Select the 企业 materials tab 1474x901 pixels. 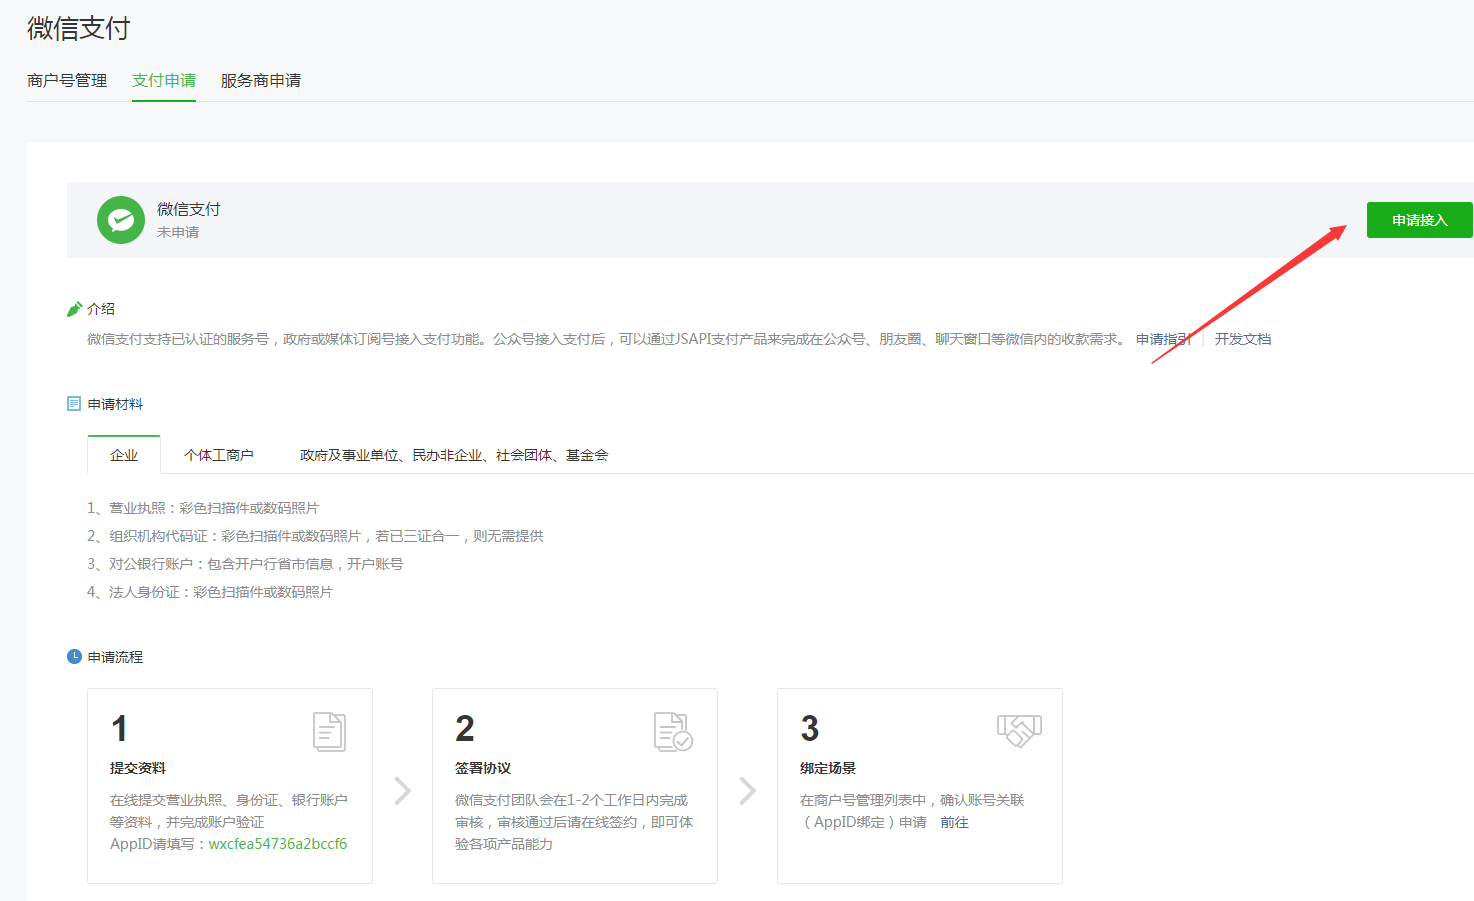click(x=124, y=455)
